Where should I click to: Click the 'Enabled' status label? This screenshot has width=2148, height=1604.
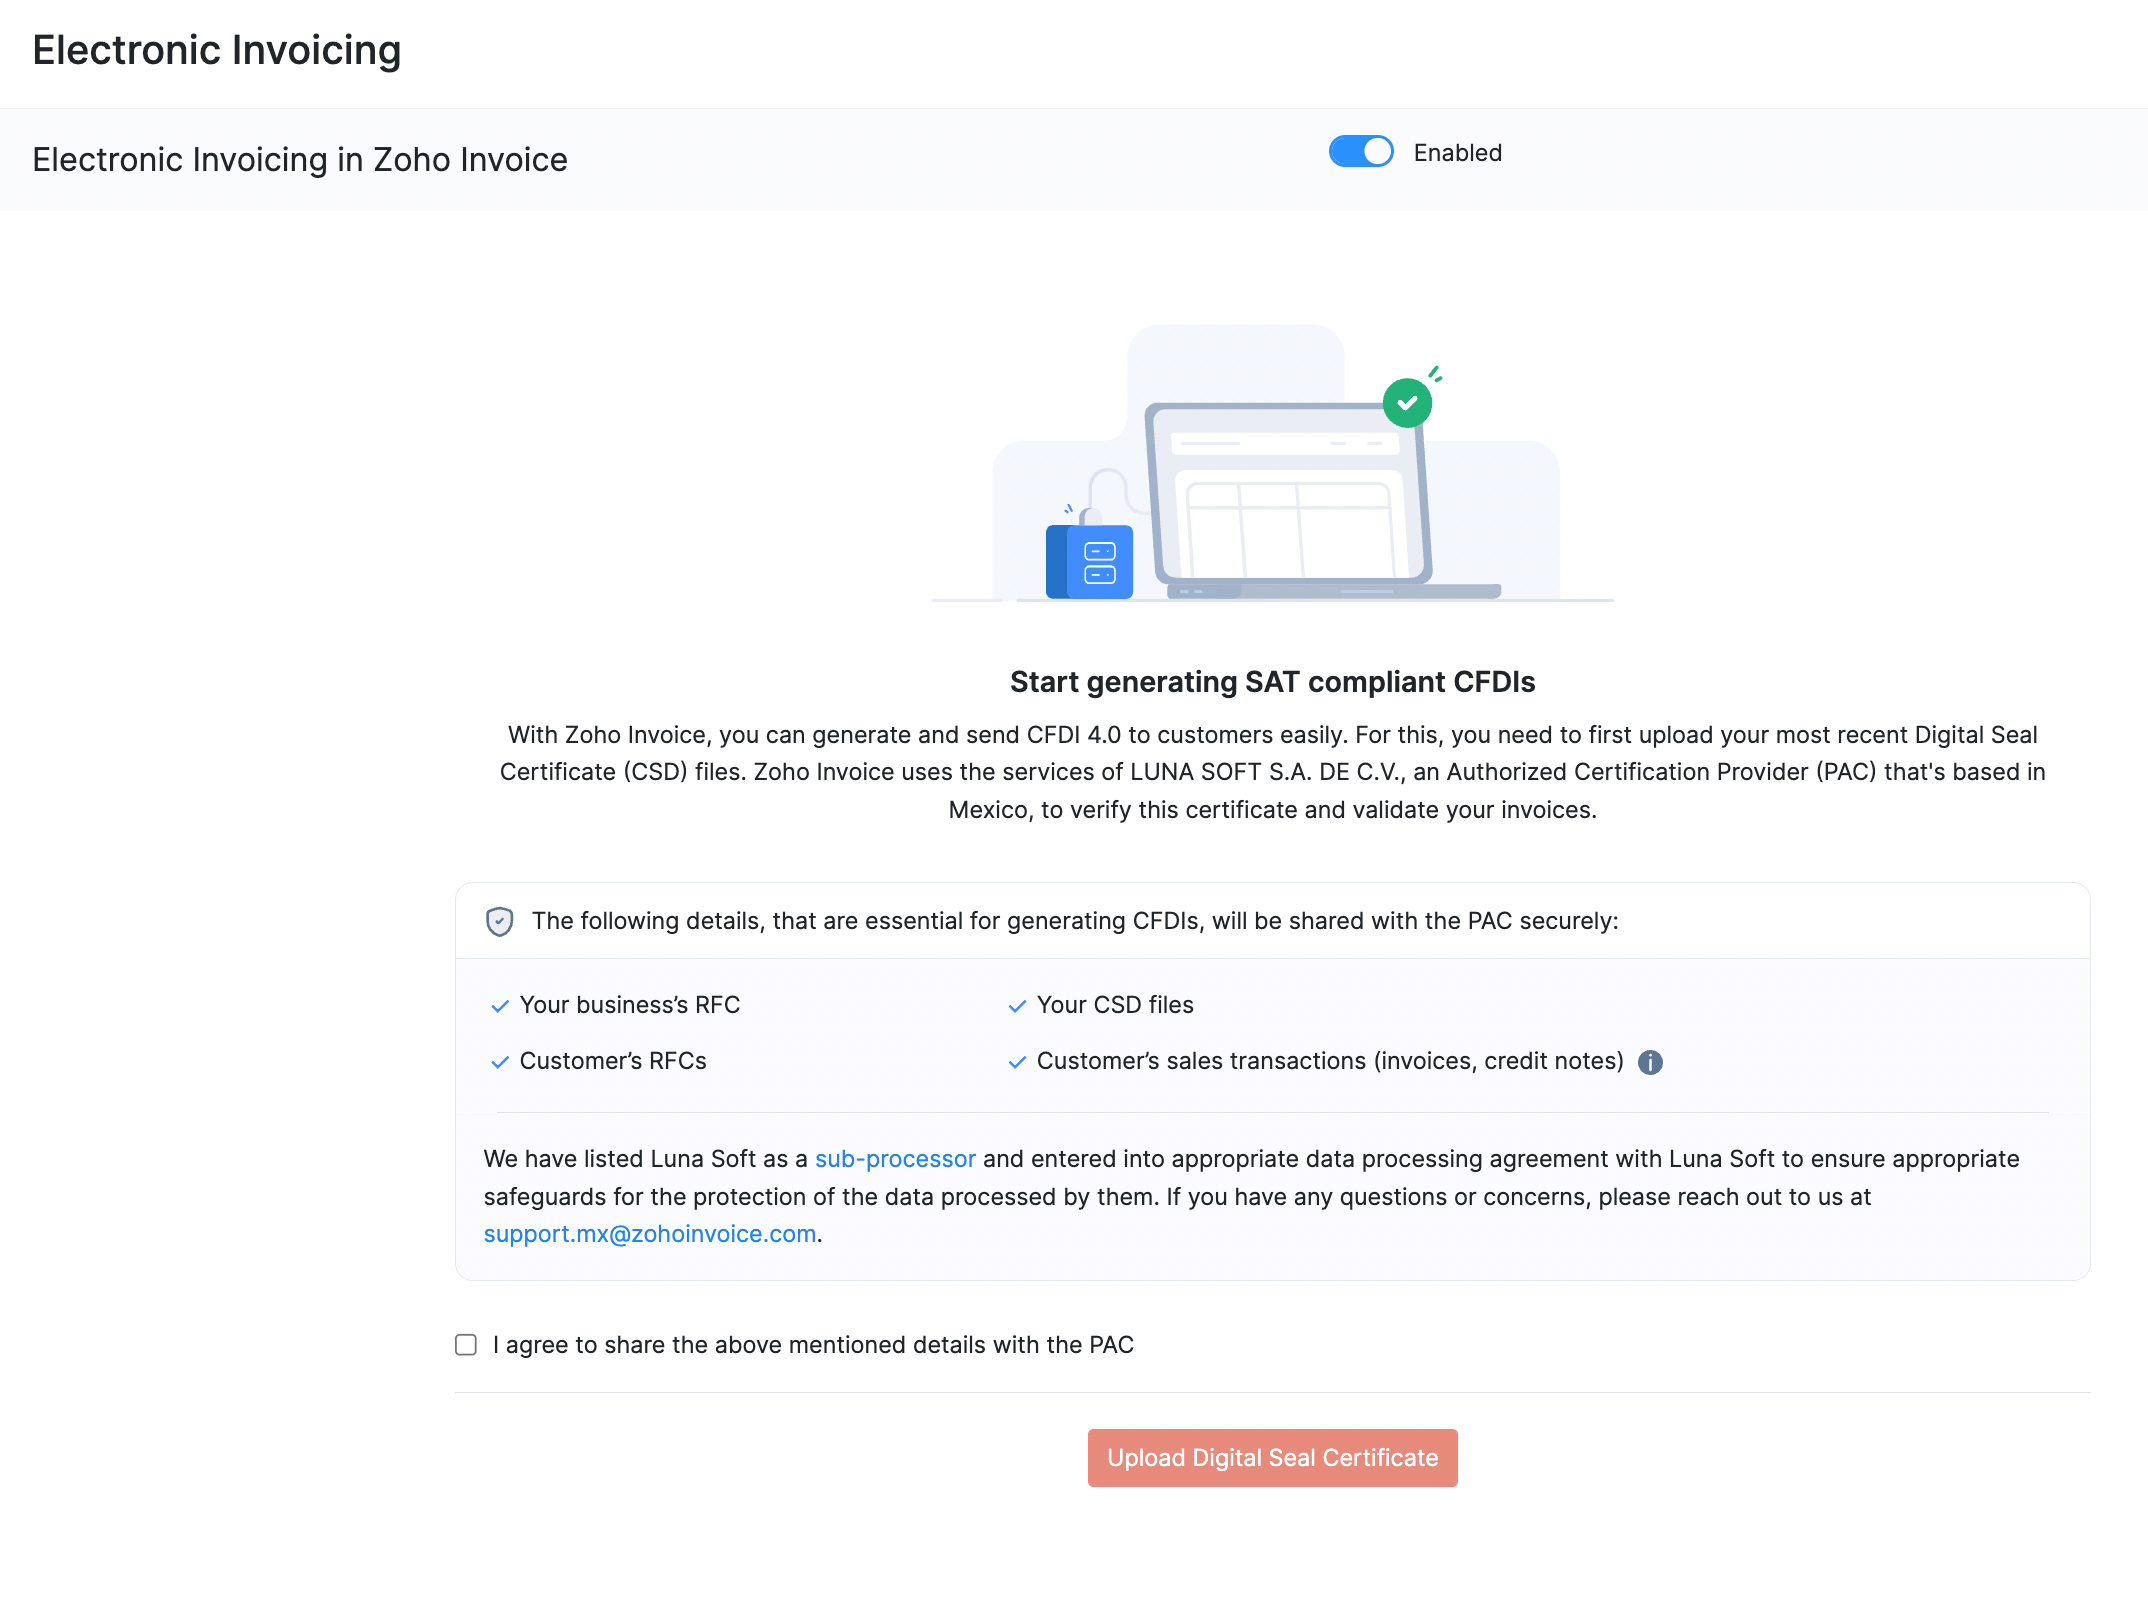(x=1457, y=153)
